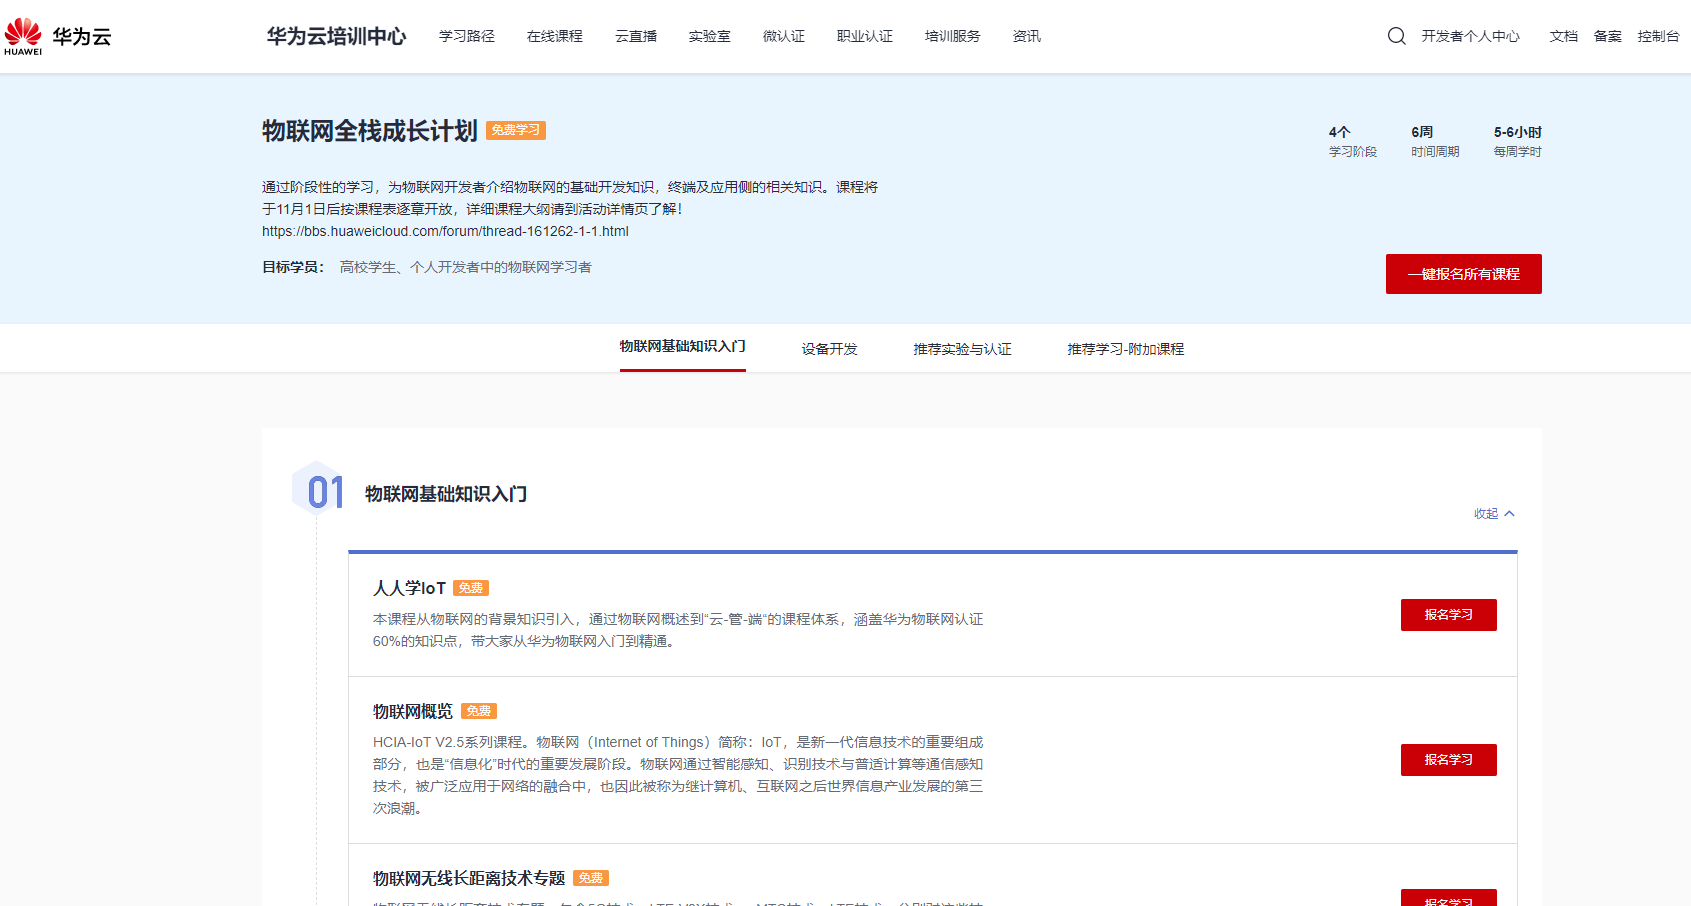The image size is (1691, 906).
Task: Switch to the 推荐实验与认证 tab
Action: (x=961, y=348)
